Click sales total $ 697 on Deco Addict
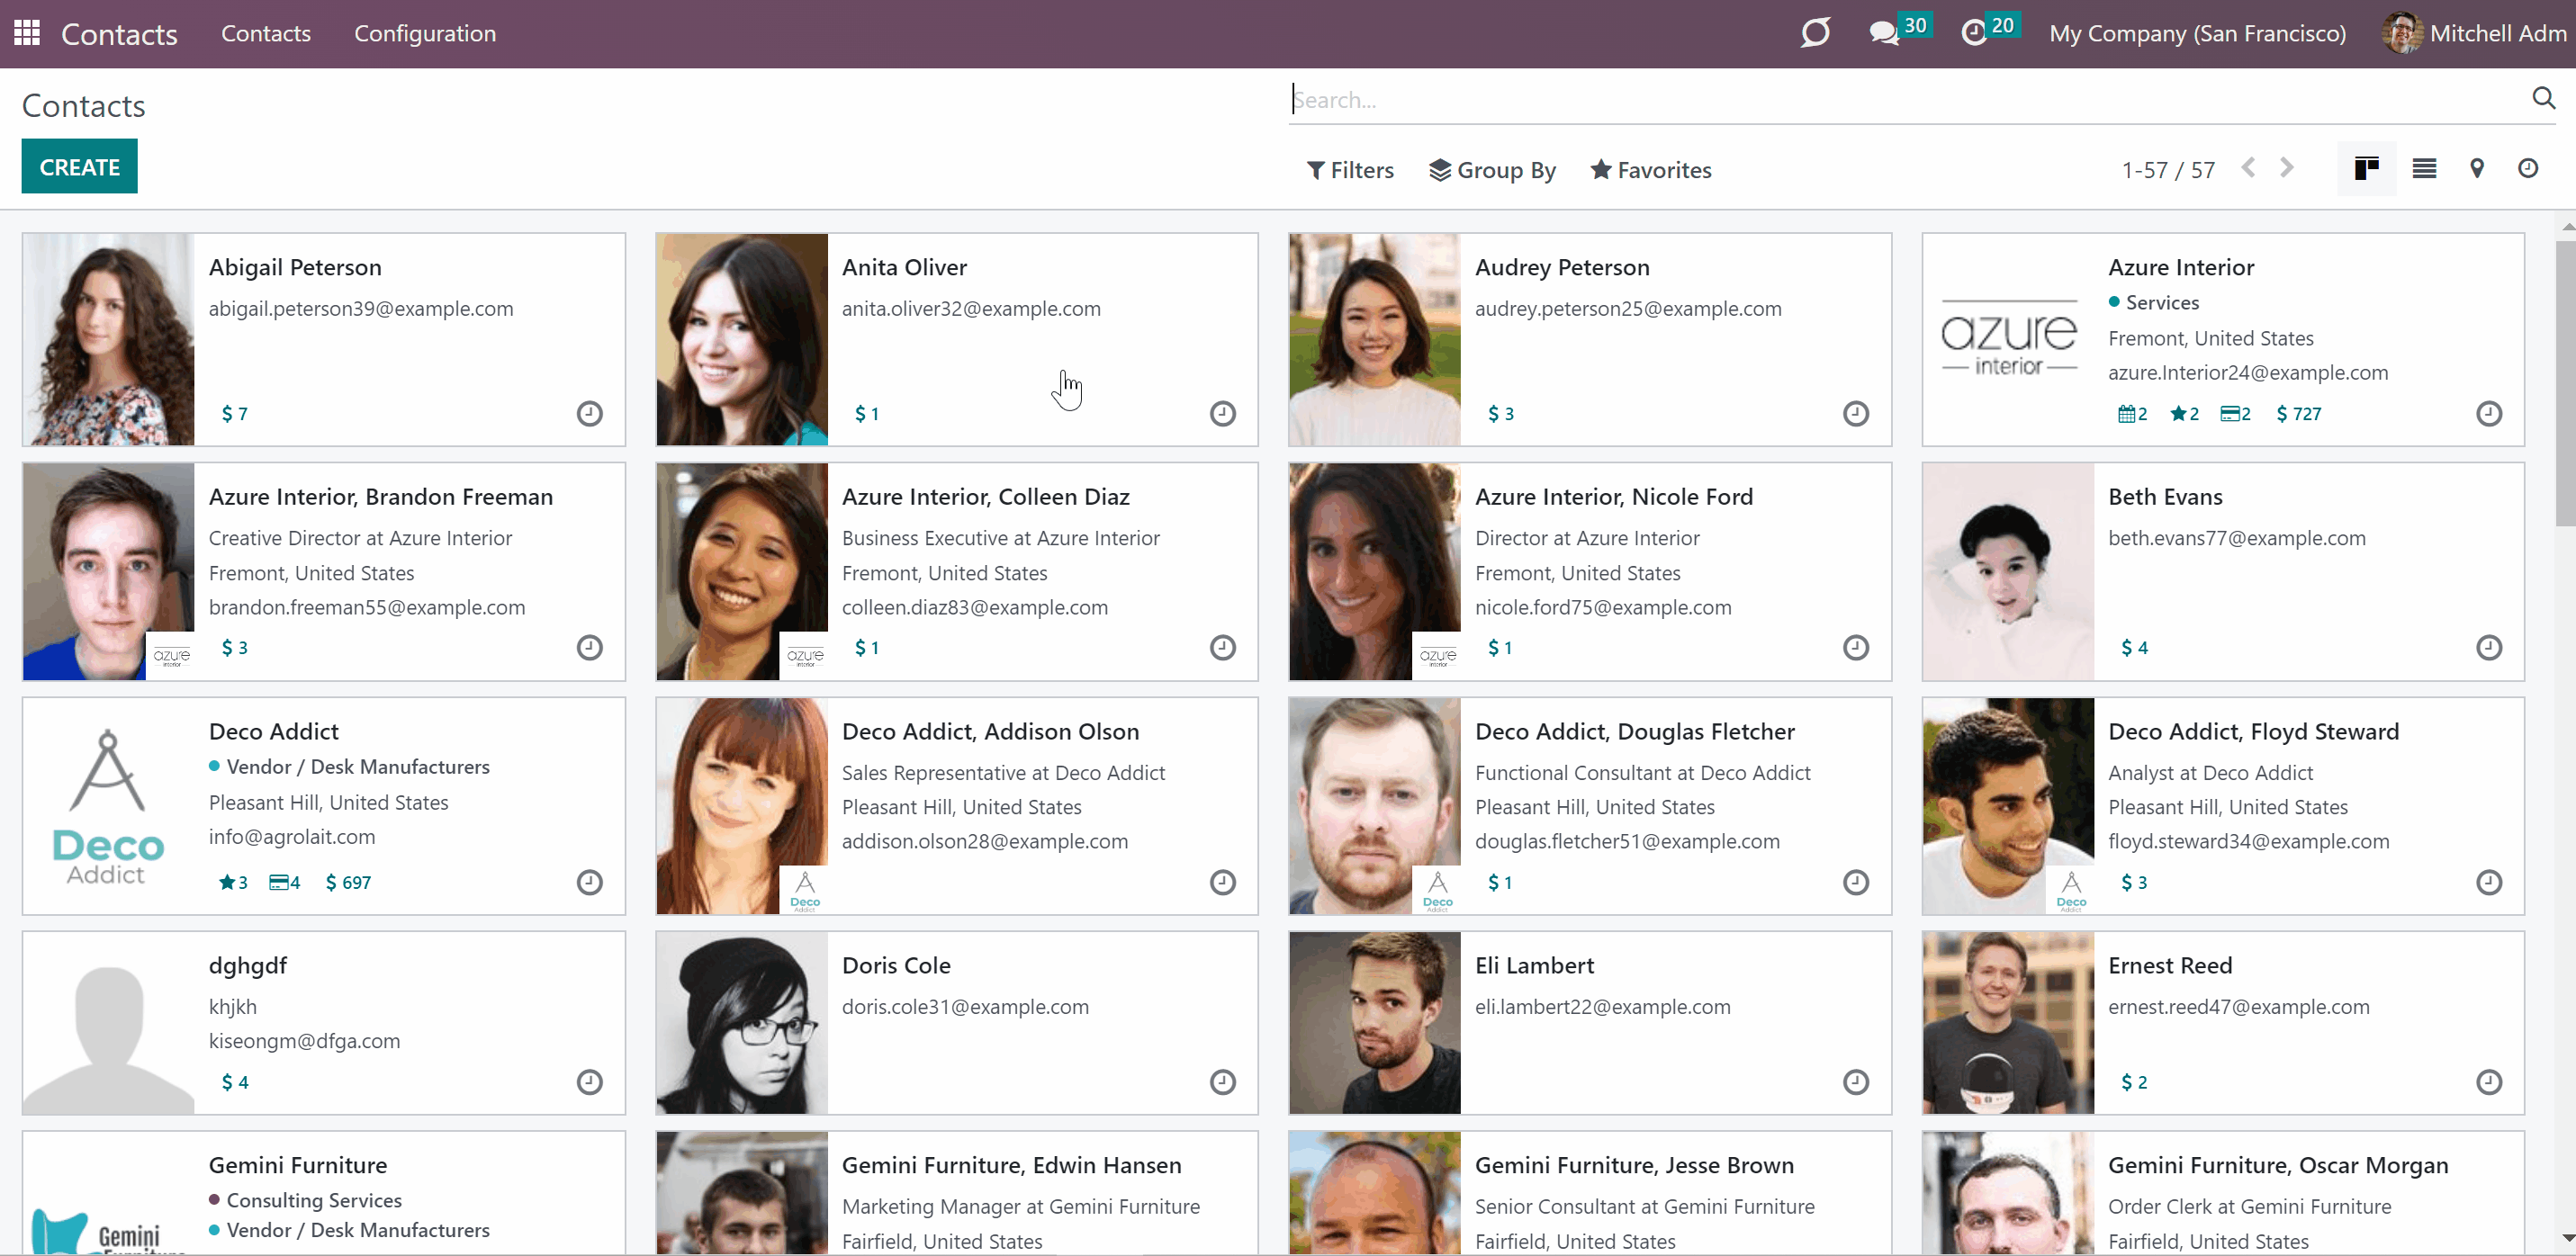 pos(348,882)
